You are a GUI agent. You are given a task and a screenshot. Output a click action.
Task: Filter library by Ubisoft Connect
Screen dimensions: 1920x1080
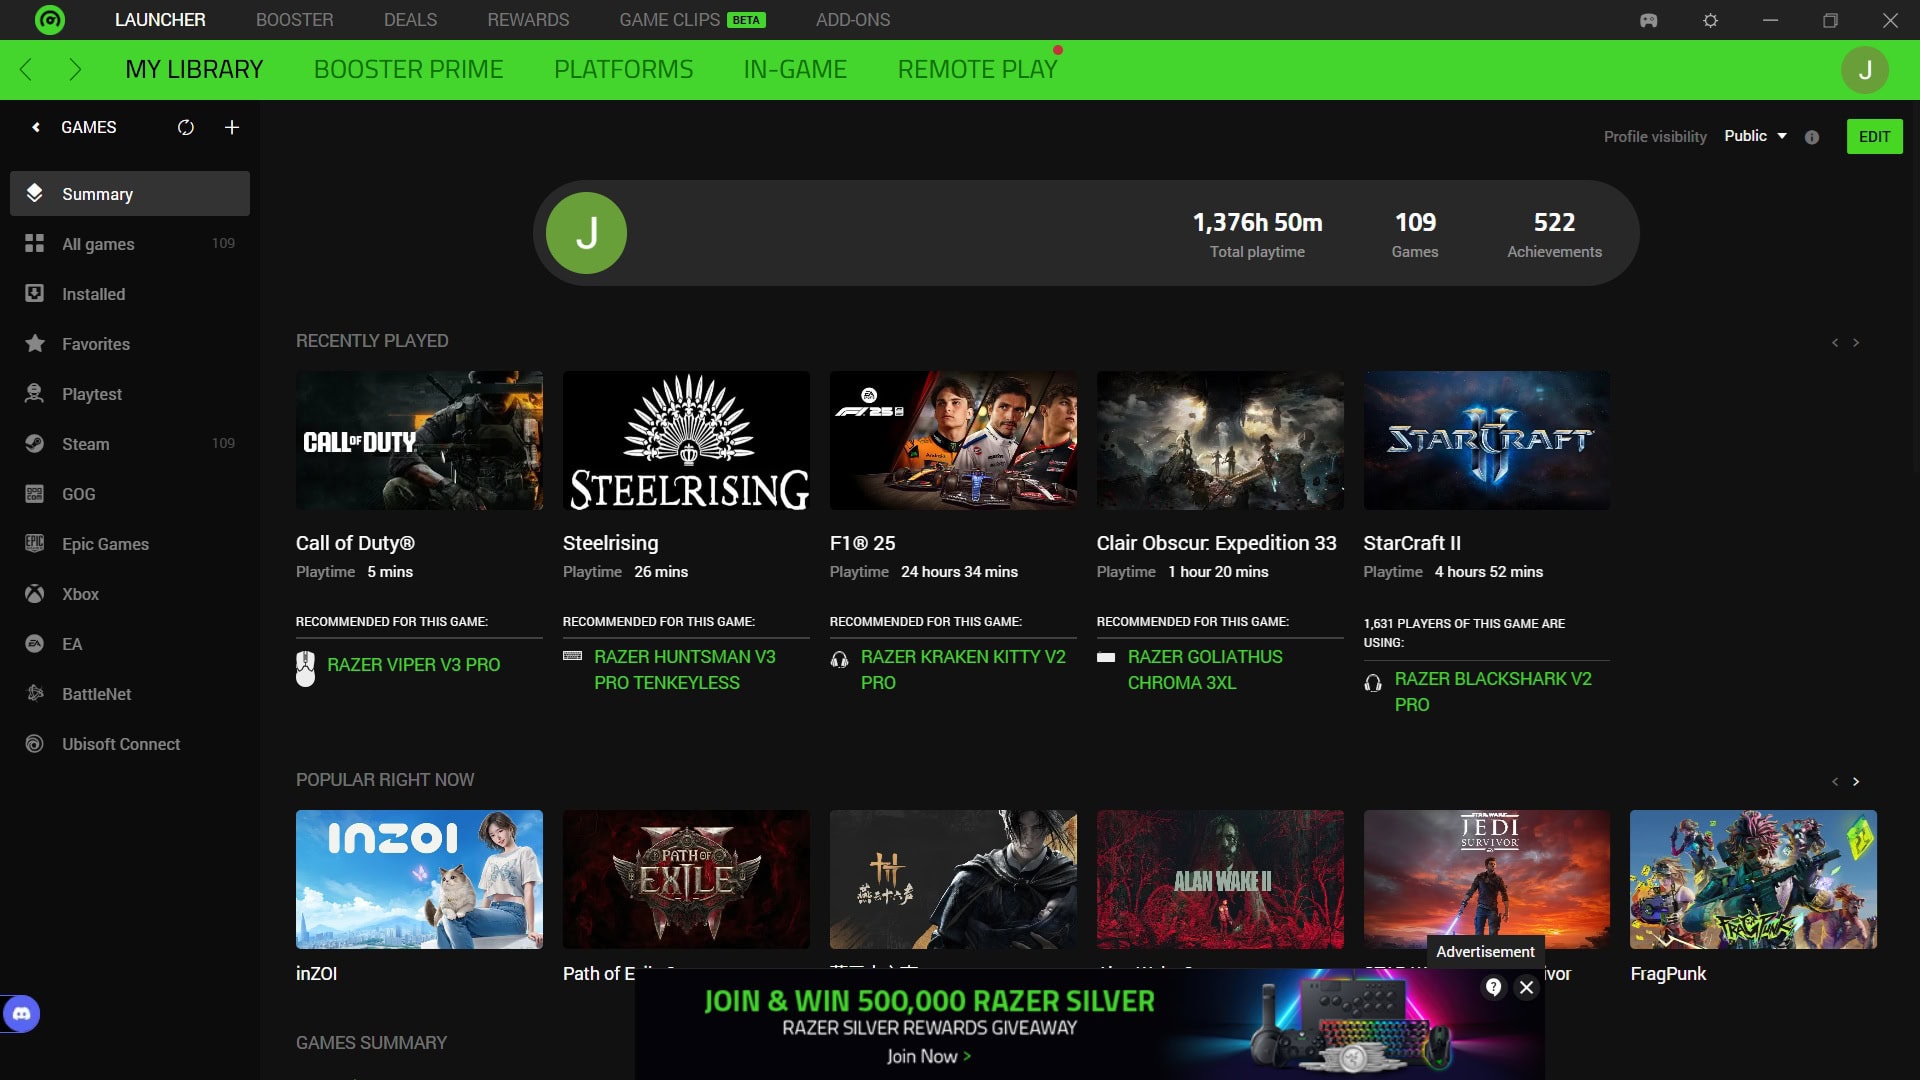[130, 743]
